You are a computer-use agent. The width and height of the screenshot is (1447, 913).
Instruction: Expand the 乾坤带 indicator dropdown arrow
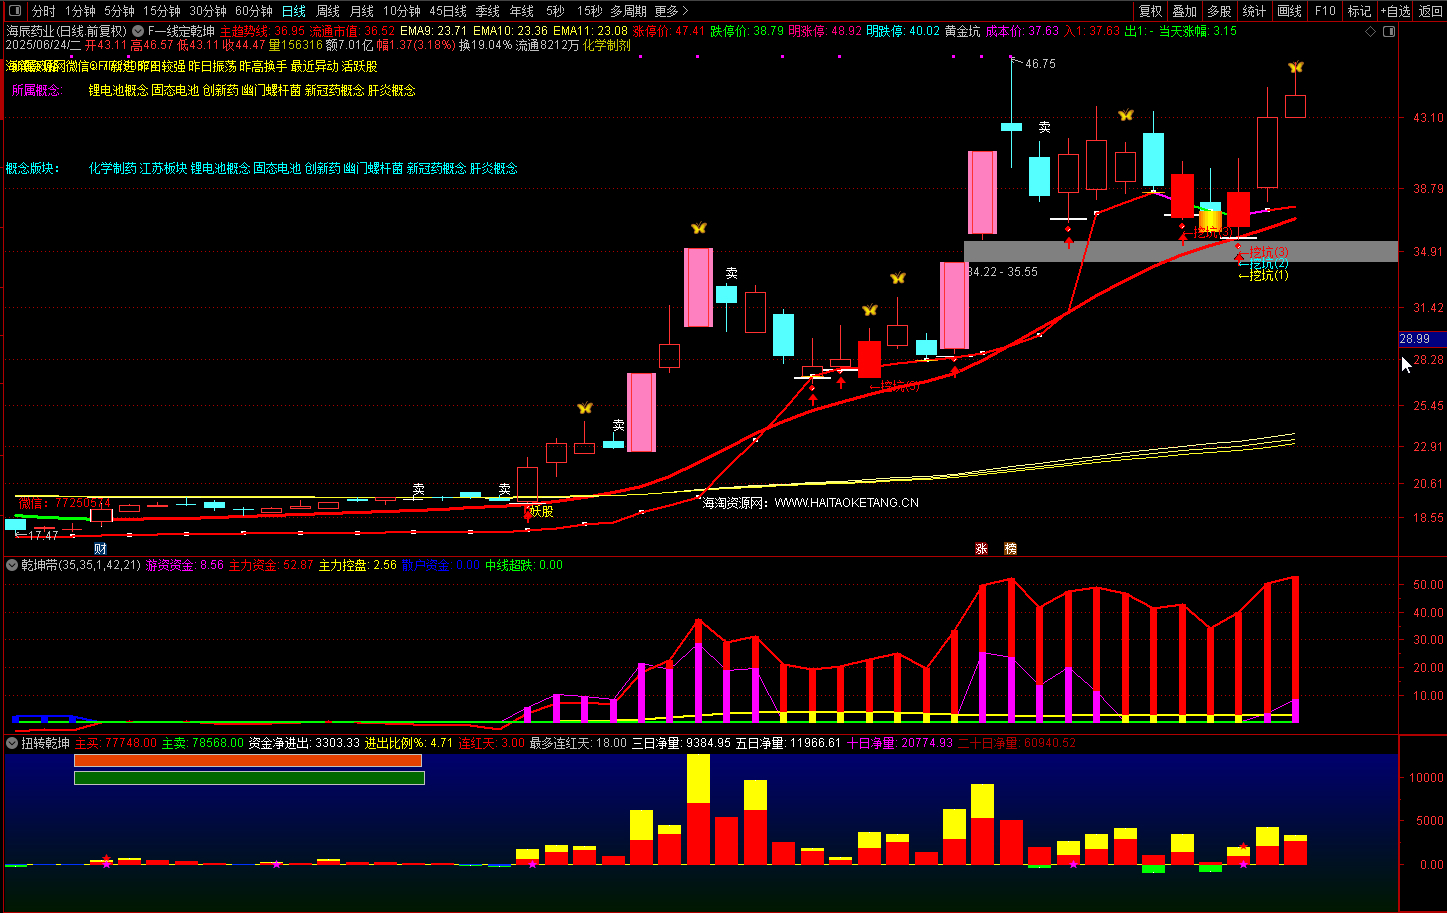[x=12, y=565]
